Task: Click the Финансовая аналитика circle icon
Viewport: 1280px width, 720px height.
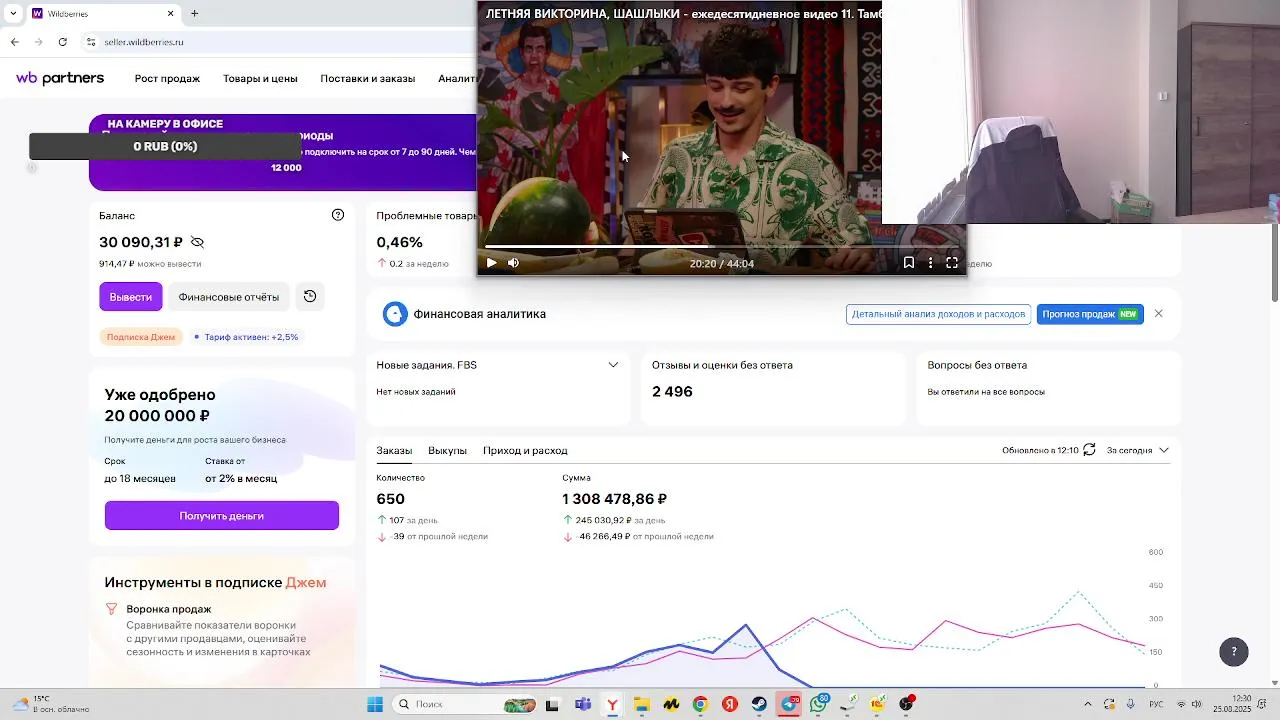Action: click(395, 314)
